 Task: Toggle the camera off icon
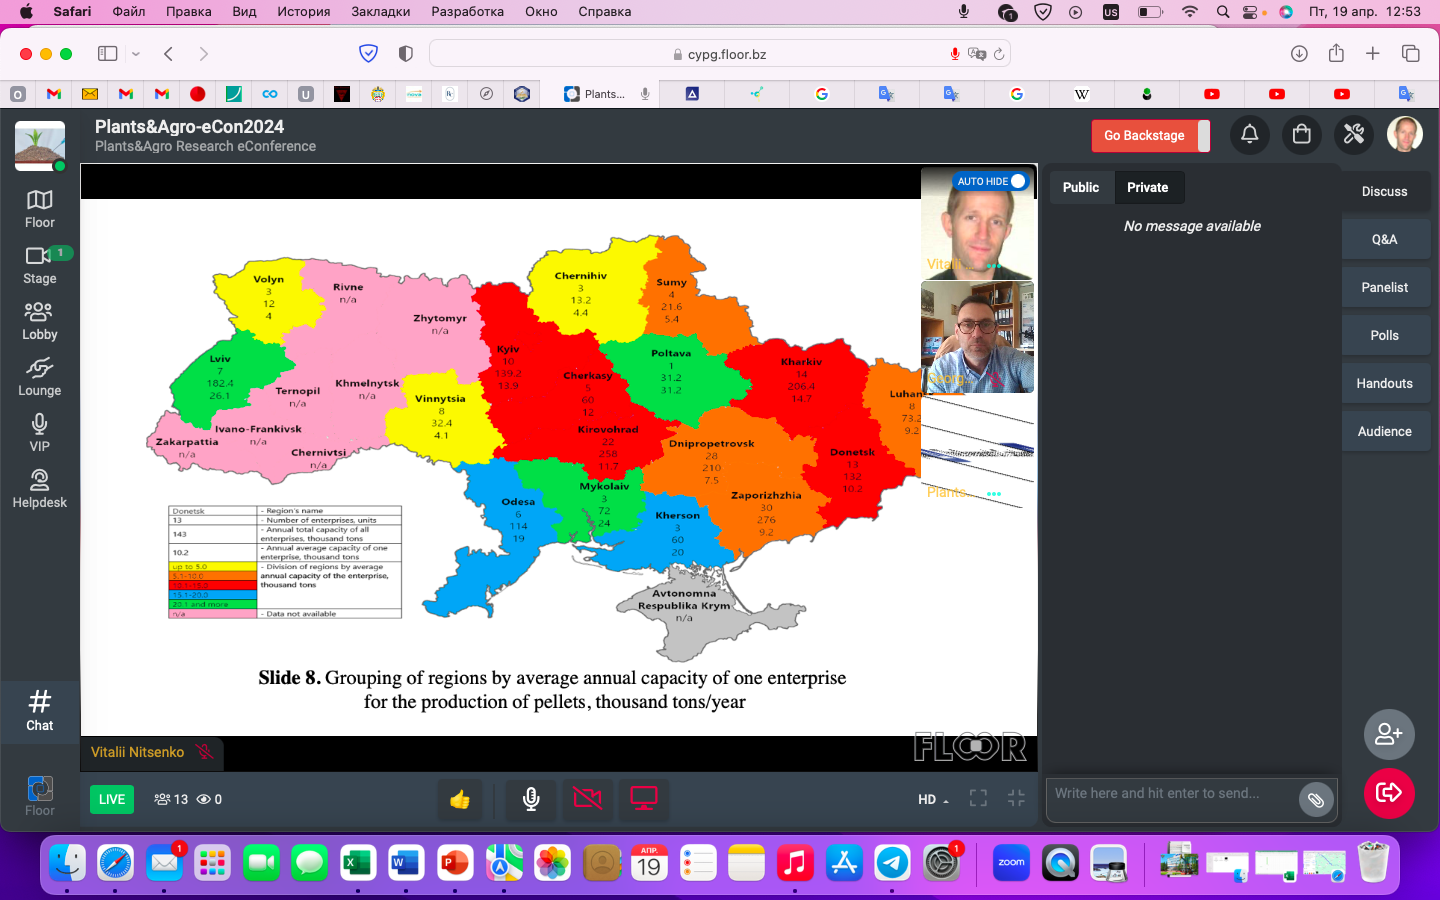(x=587, y=799)
